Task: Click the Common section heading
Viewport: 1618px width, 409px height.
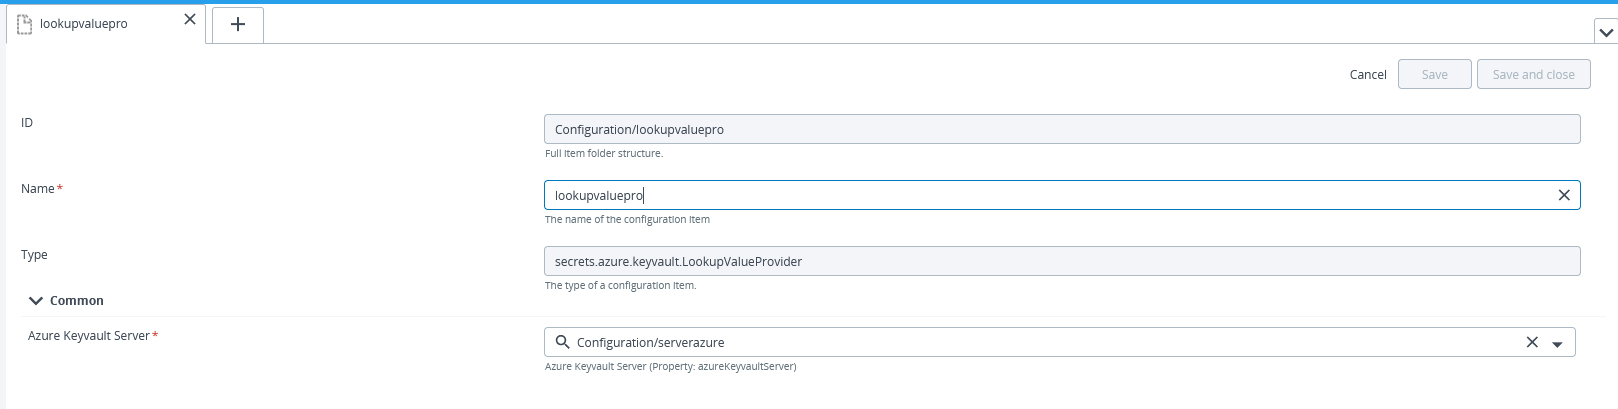Action: pos(77,301)
